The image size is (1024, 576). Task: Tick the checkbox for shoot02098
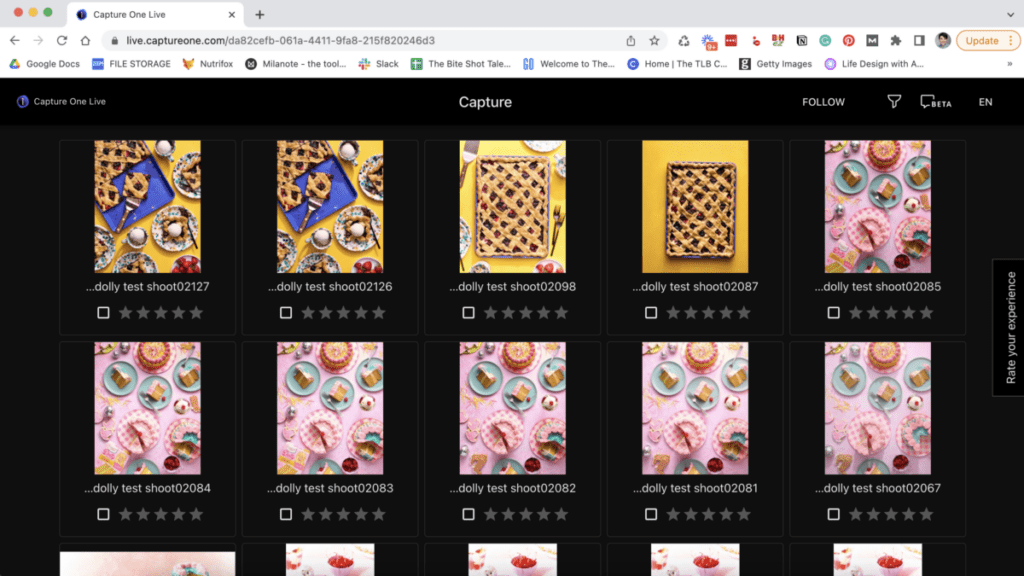pyautogui.click(x=468, y=313)
